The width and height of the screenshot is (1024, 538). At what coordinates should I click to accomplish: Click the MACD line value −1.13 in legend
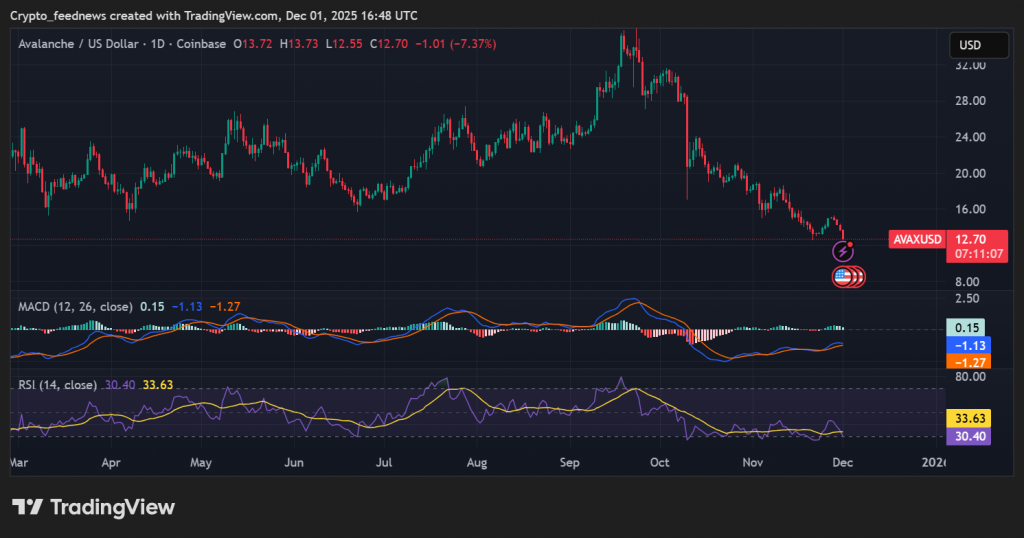pos(187,306)
